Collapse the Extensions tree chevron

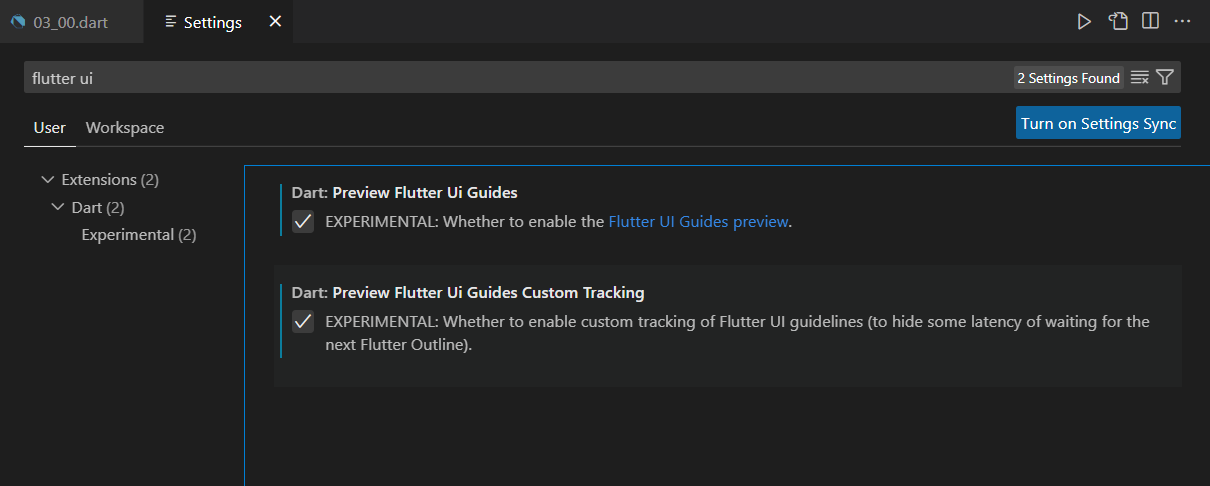pos(47,180)
